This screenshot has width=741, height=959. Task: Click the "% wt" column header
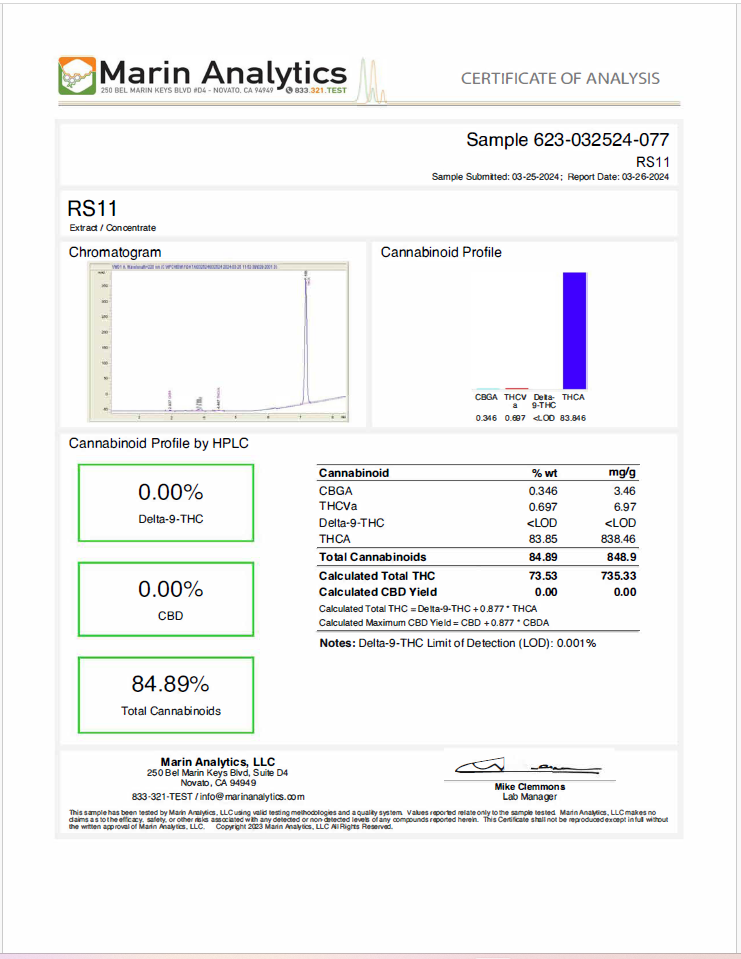tap(544, 472)
